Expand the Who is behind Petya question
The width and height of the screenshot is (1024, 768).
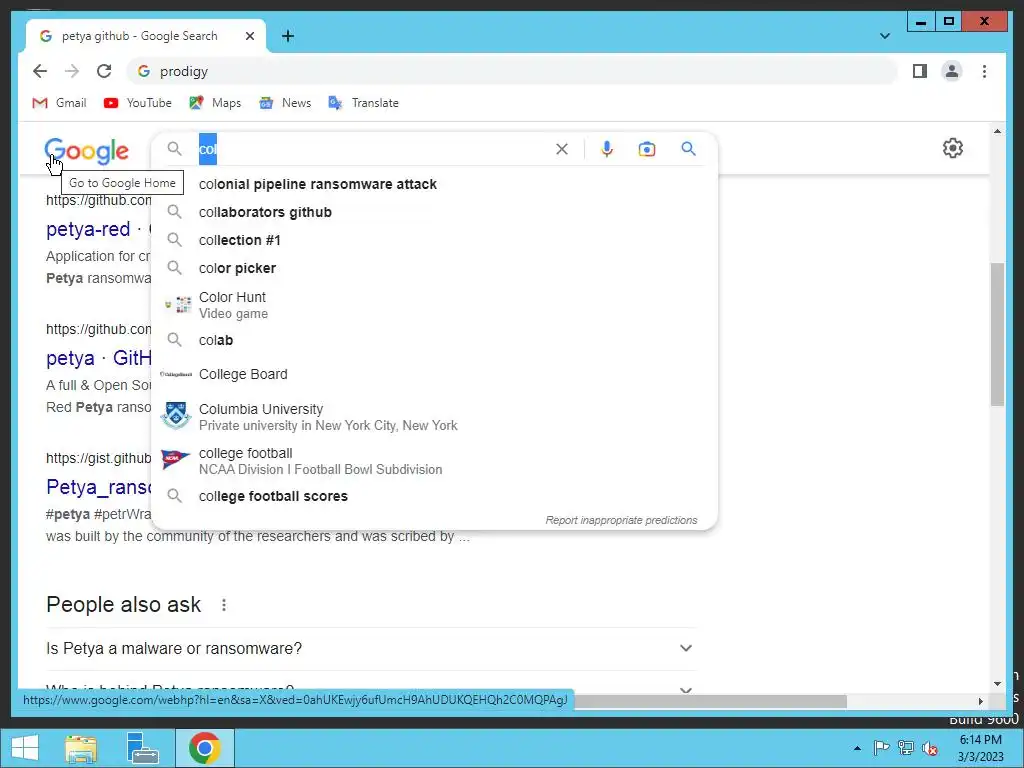point(371,688)
